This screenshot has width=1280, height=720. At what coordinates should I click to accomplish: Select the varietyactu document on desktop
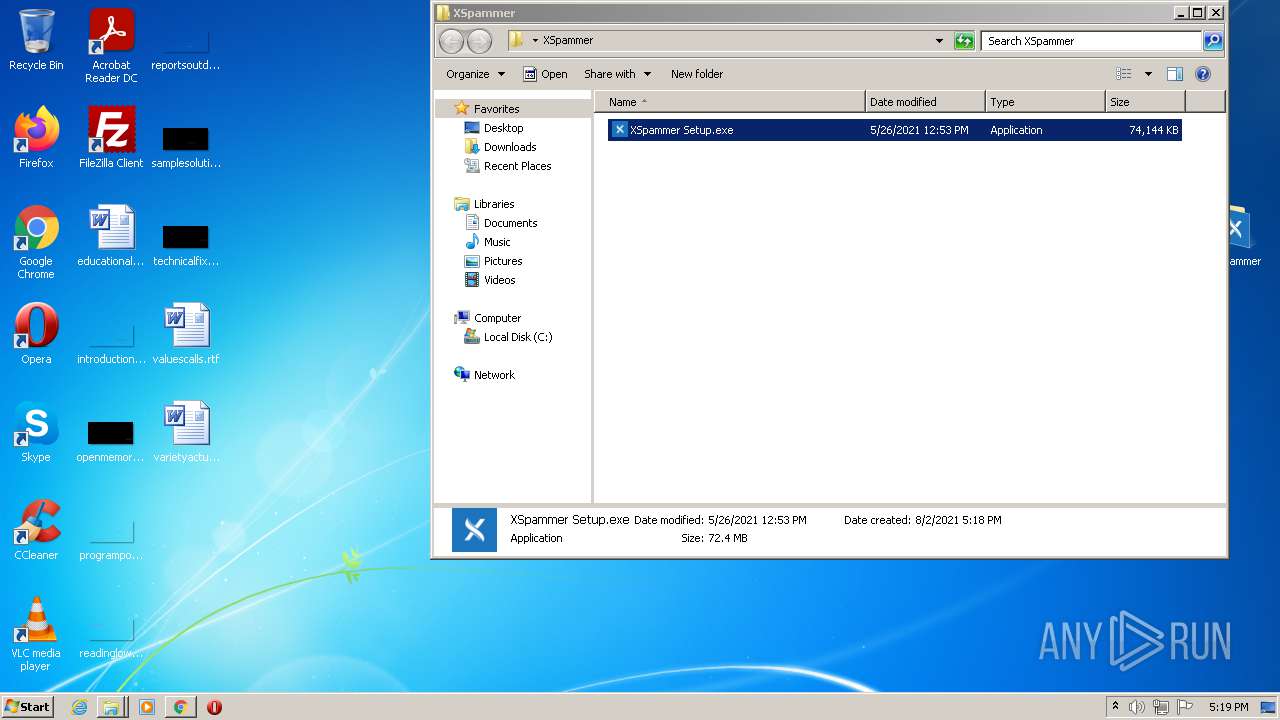[x=186, y=432]
